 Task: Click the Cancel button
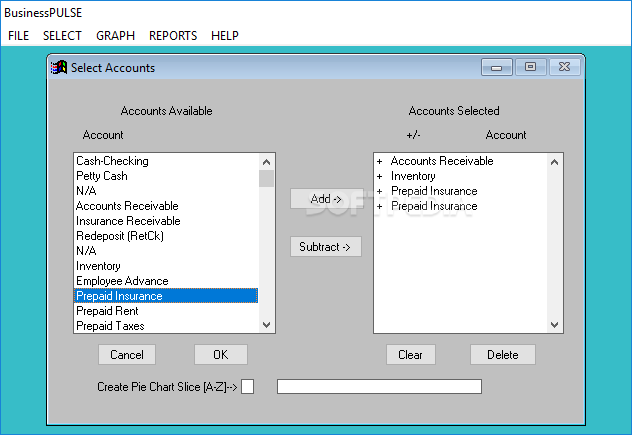127,354
